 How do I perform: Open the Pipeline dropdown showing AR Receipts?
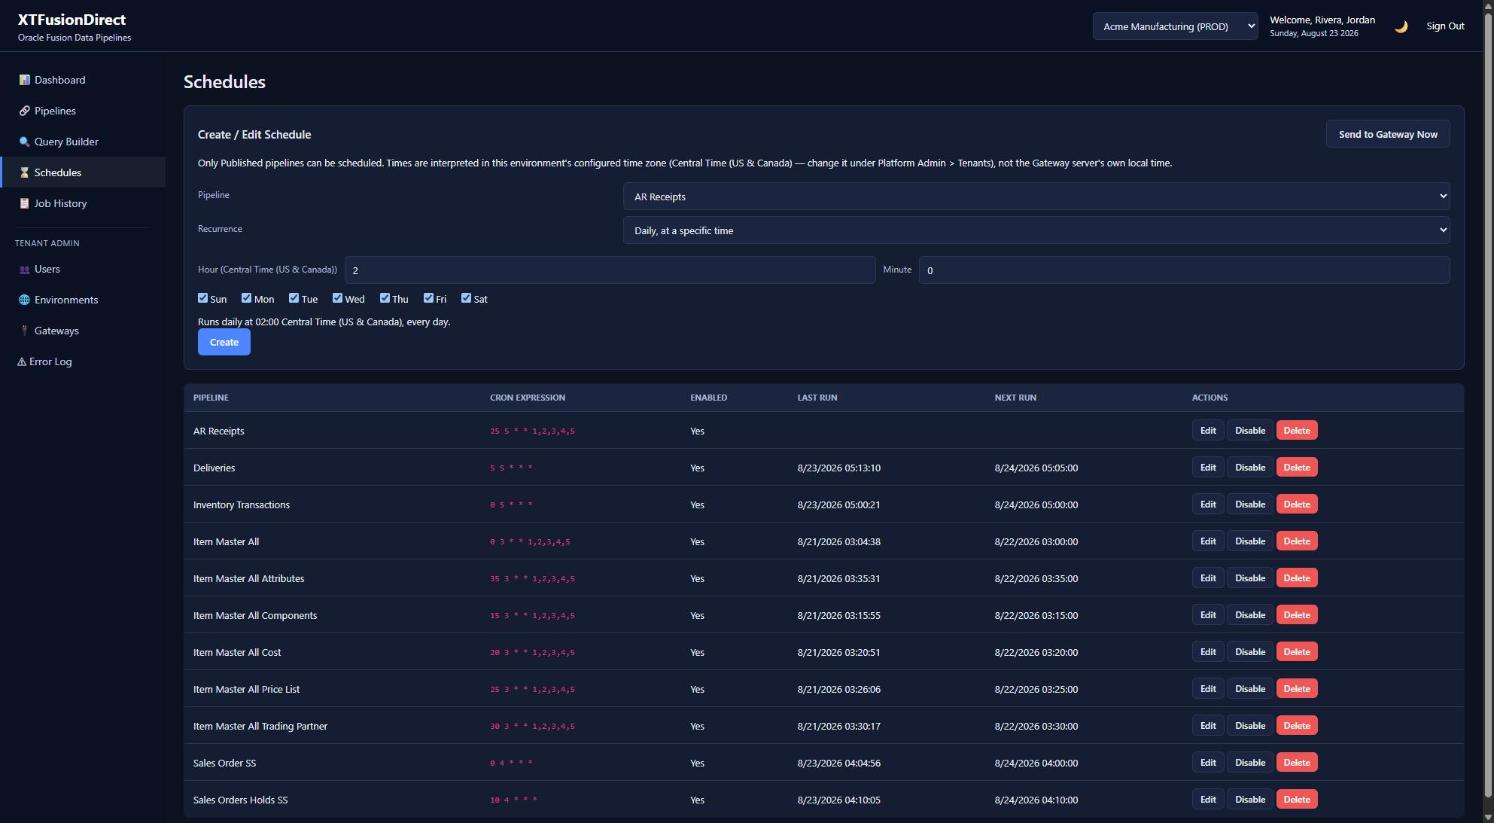click(1036, 196)
